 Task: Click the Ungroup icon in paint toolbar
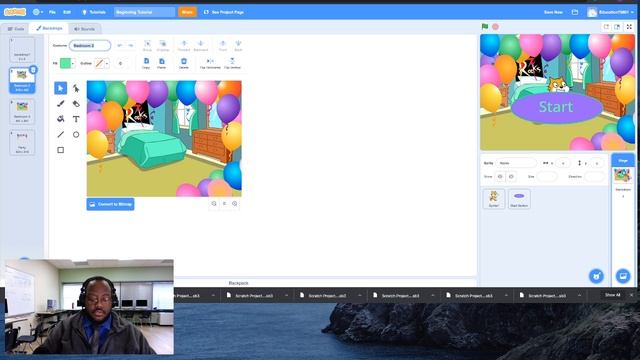162,45
